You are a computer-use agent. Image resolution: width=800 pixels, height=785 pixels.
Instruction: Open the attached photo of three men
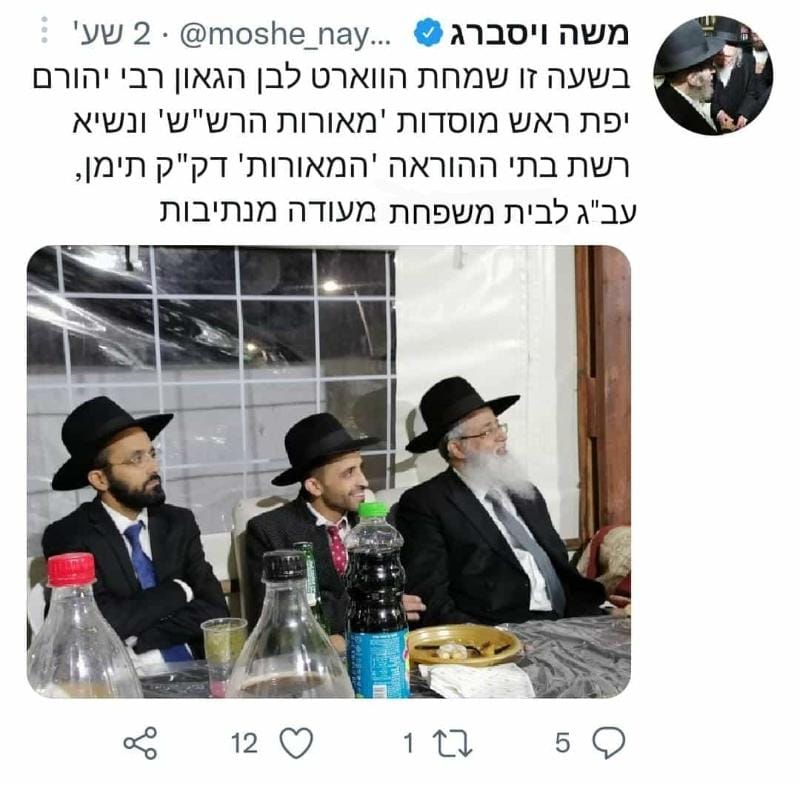[x=329, y=472]
